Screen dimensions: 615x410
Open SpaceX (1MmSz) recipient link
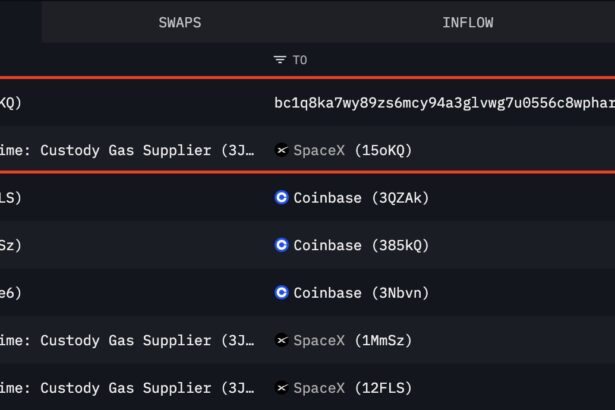pos(352,341)
